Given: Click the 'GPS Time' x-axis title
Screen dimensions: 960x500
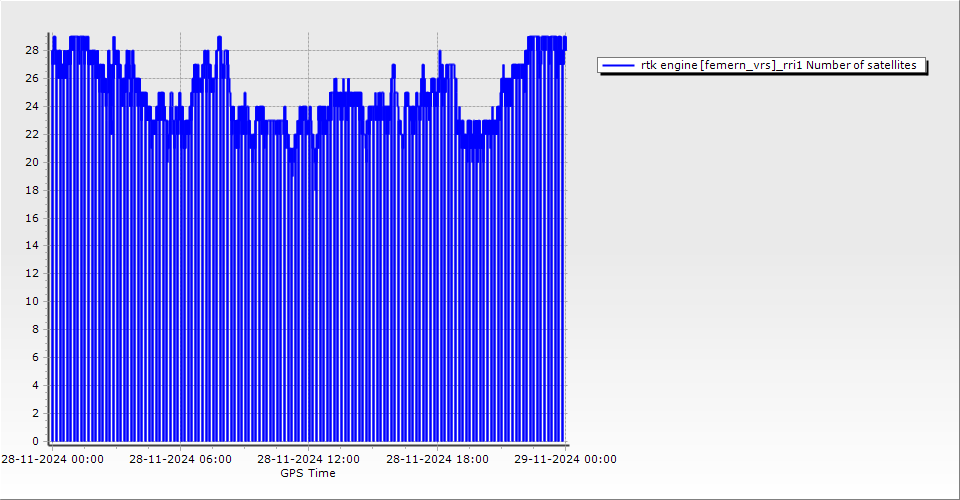Looking at the screenshot, I should pos(308,473).
